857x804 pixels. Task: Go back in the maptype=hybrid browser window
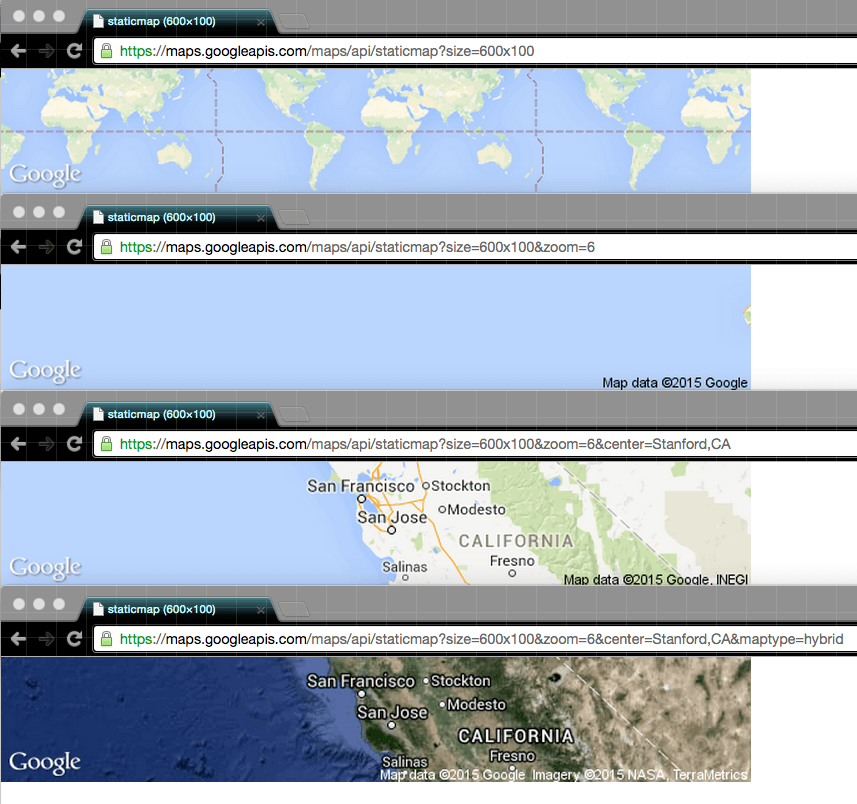18,639
